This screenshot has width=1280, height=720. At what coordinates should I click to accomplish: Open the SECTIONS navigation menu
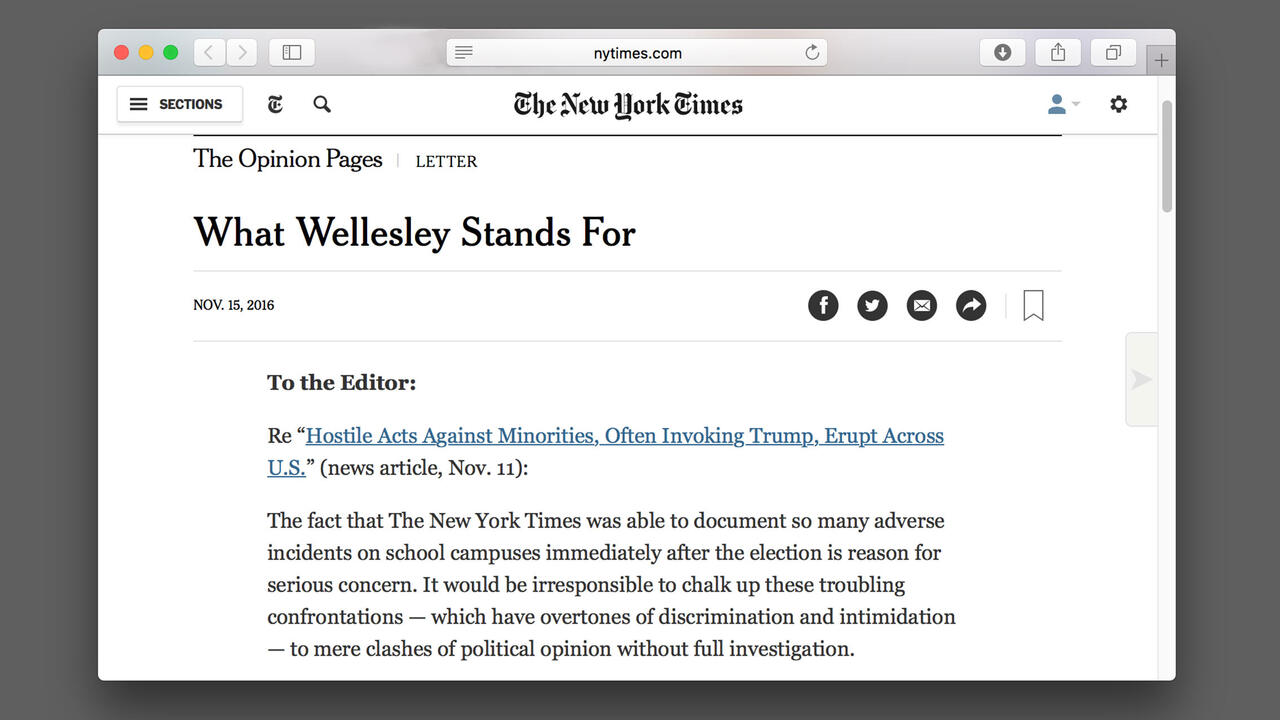pos(179,103)
